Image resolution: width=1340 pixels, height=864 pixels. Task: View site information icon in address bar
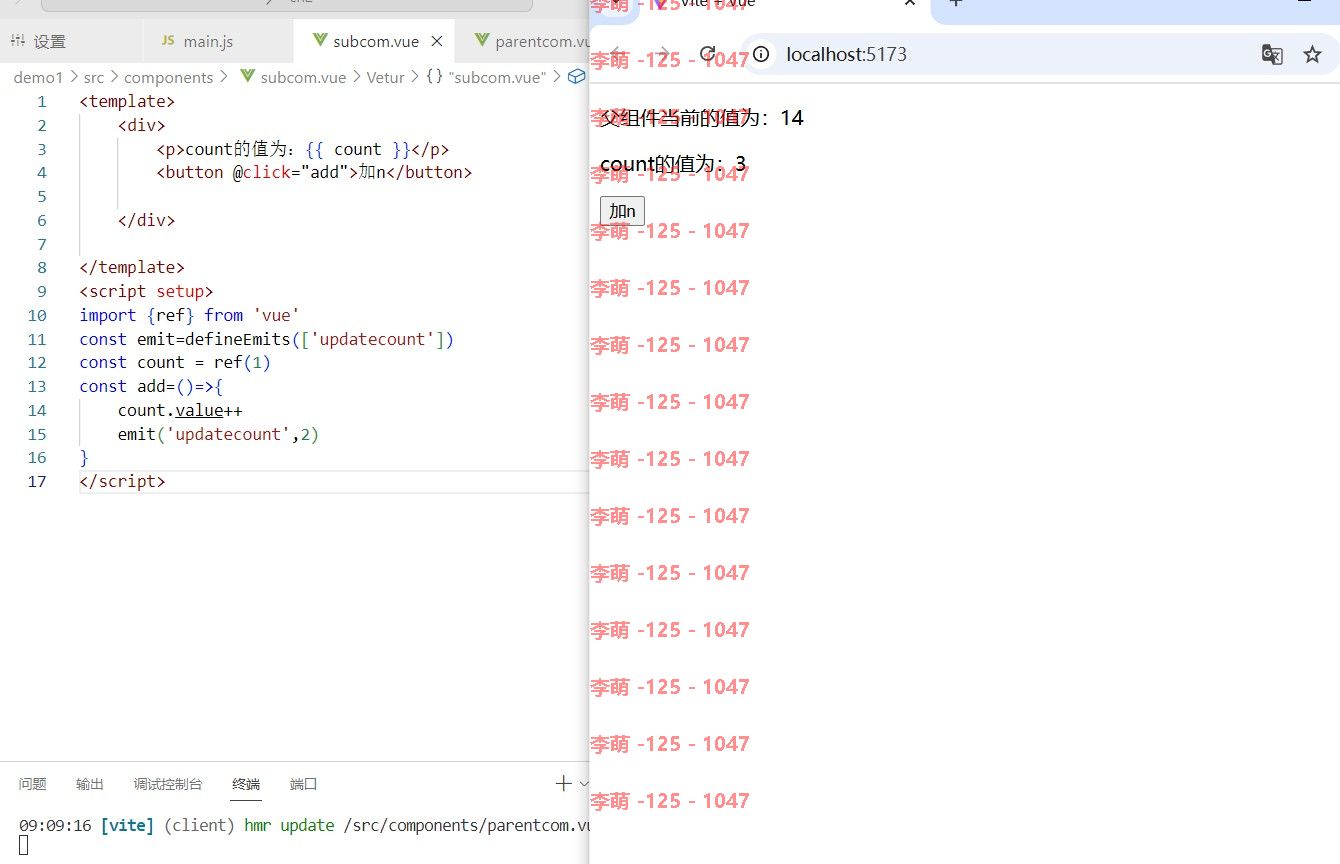pos(762,54)
